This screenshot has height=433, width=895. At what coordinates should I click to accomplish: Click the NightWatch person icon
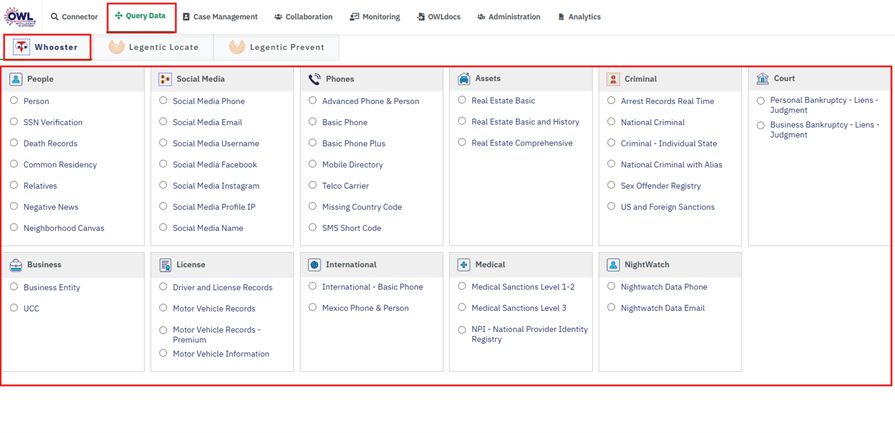click(614, 265)
